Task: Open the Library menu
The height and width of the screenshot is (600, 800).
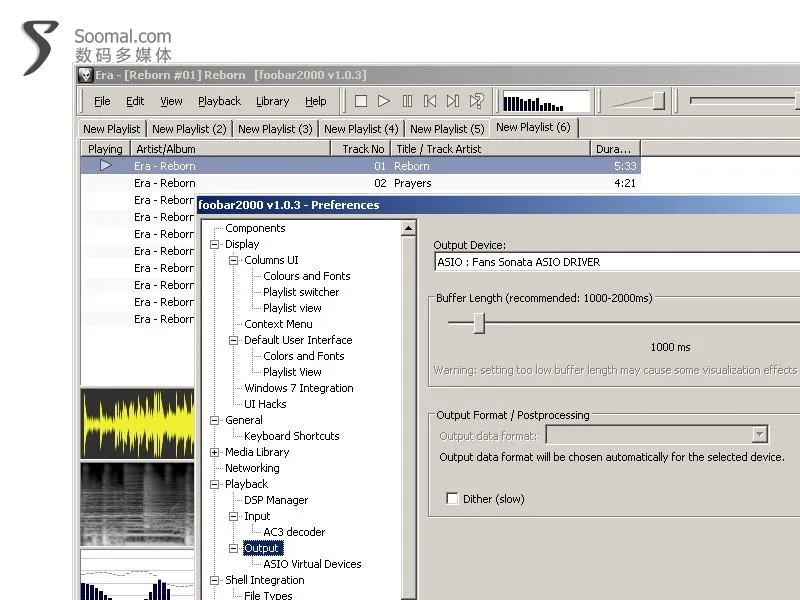Action: point(272,101)
